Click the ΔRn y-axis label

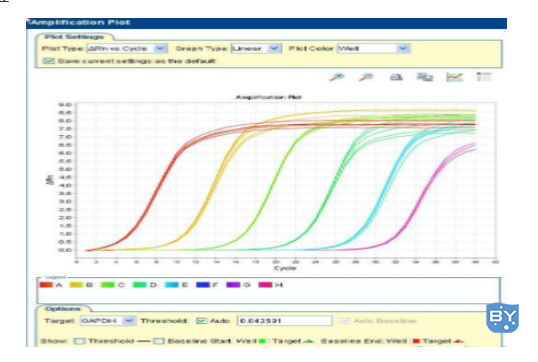(x=50, y=180)
